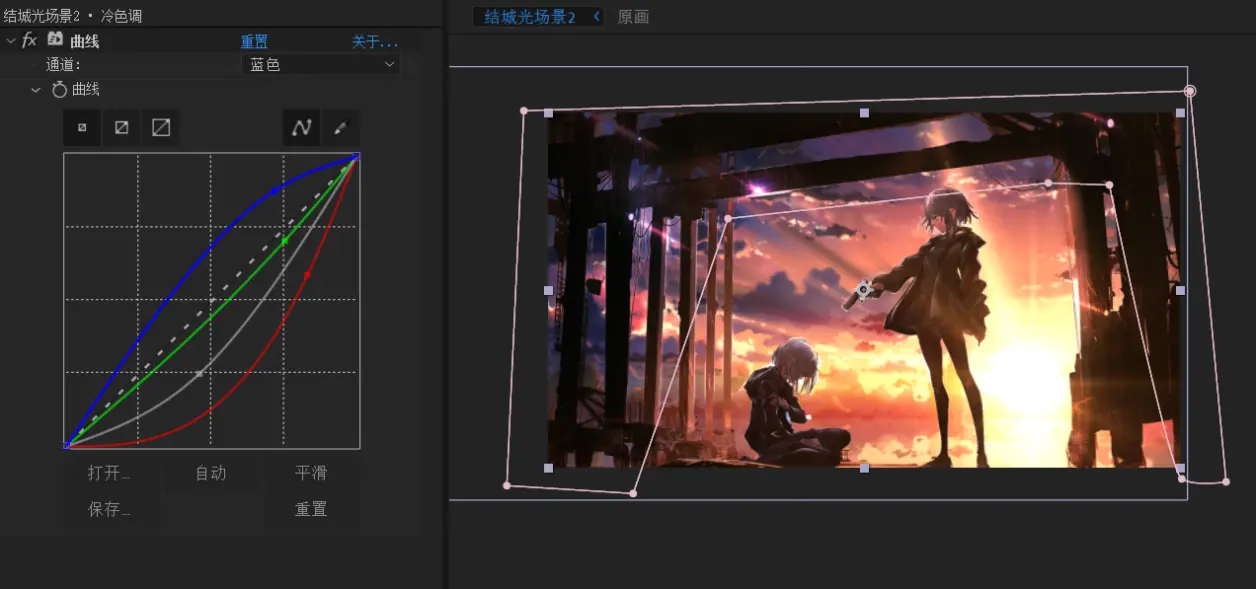The image size is (1256, 589).
Task: Select the large curve graph size icon
Action: point(160,128)
